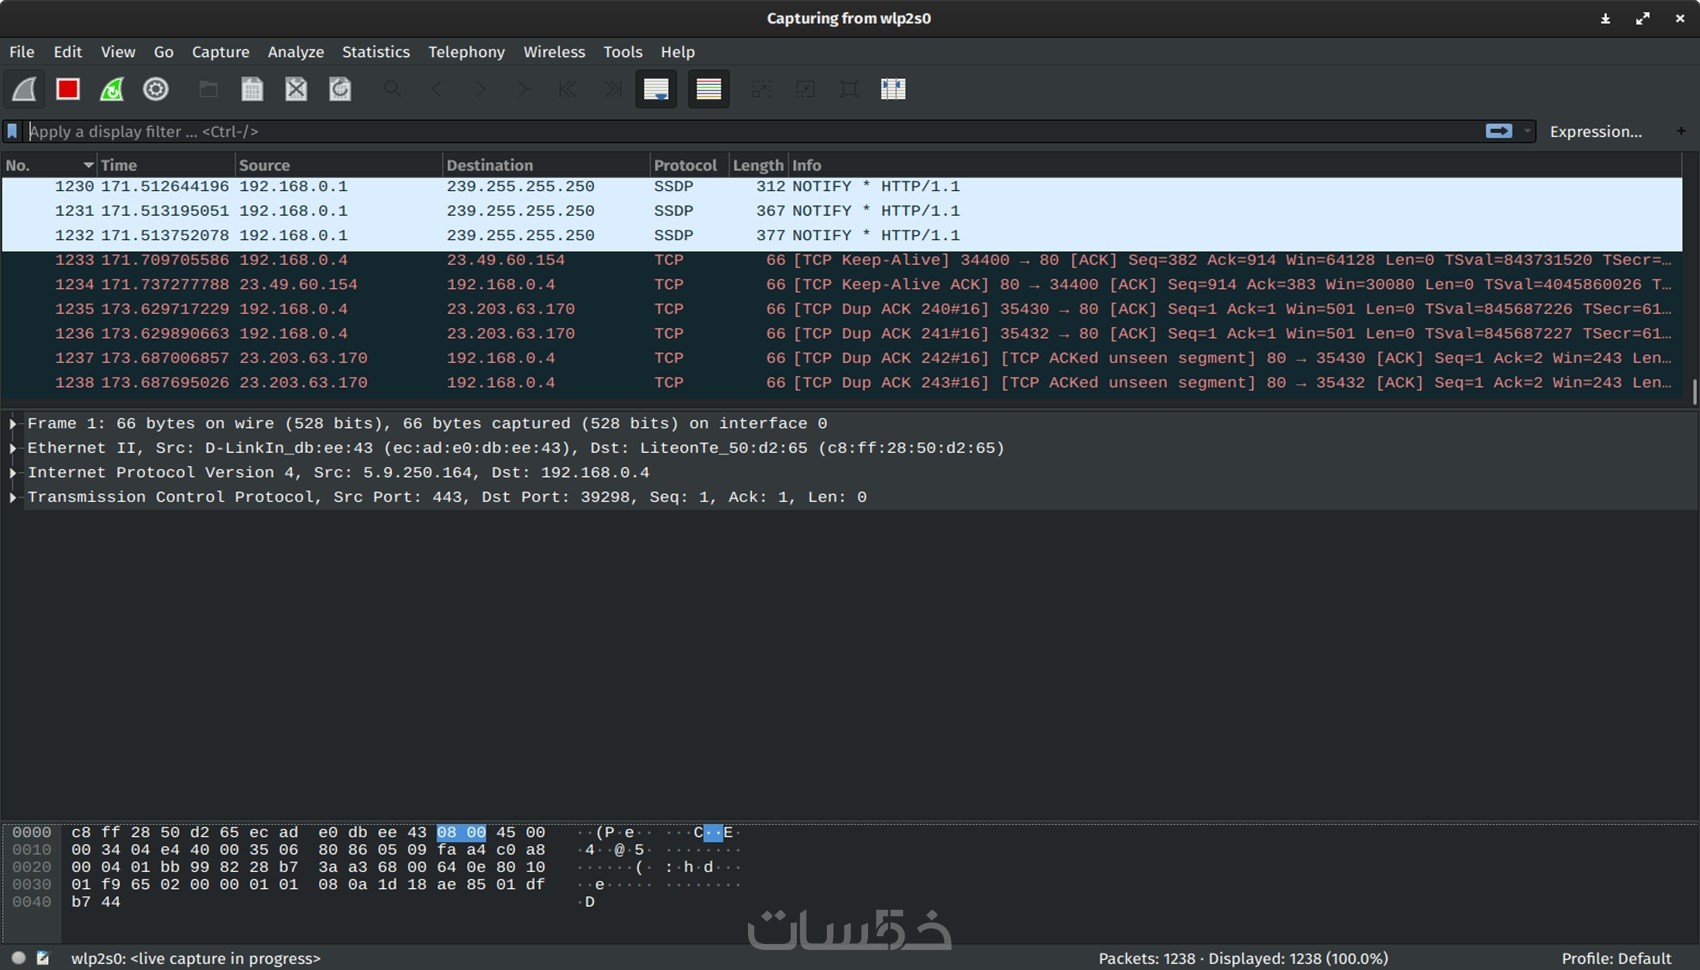Expand the Ethernet II details tree
Screen dimensions: 1700x970
pyautogui.click(x=13, y=448)
